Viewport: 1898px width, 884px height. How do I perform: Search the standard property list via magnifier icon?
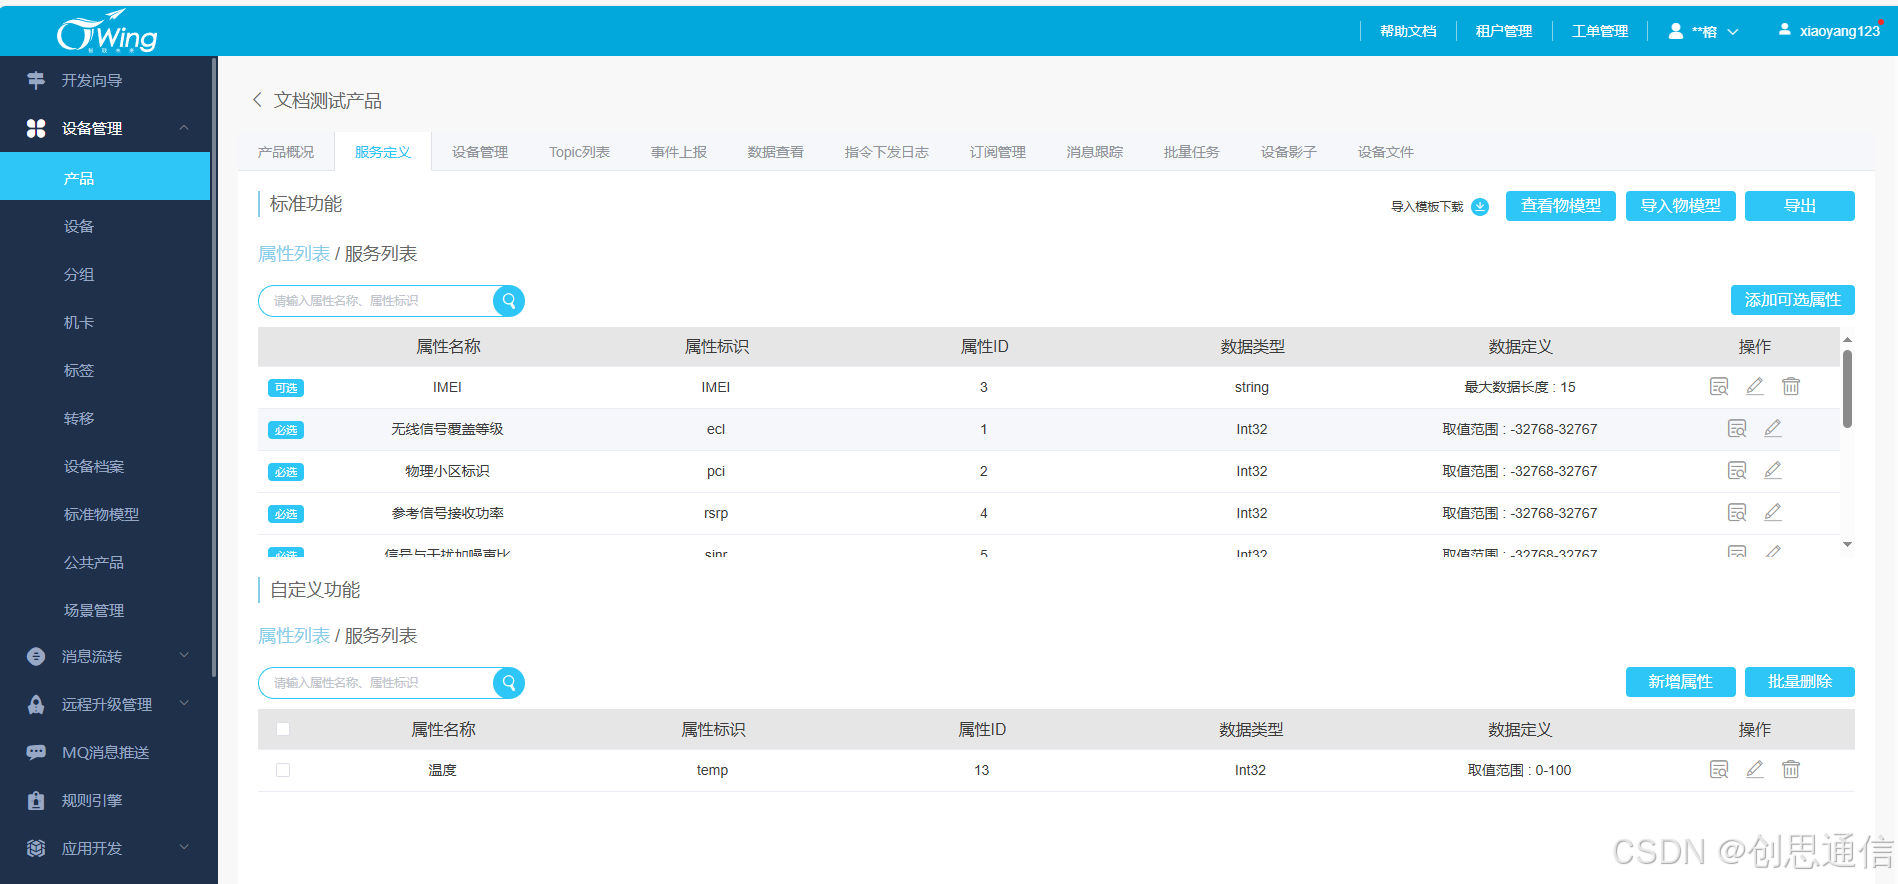pos(509,301)
